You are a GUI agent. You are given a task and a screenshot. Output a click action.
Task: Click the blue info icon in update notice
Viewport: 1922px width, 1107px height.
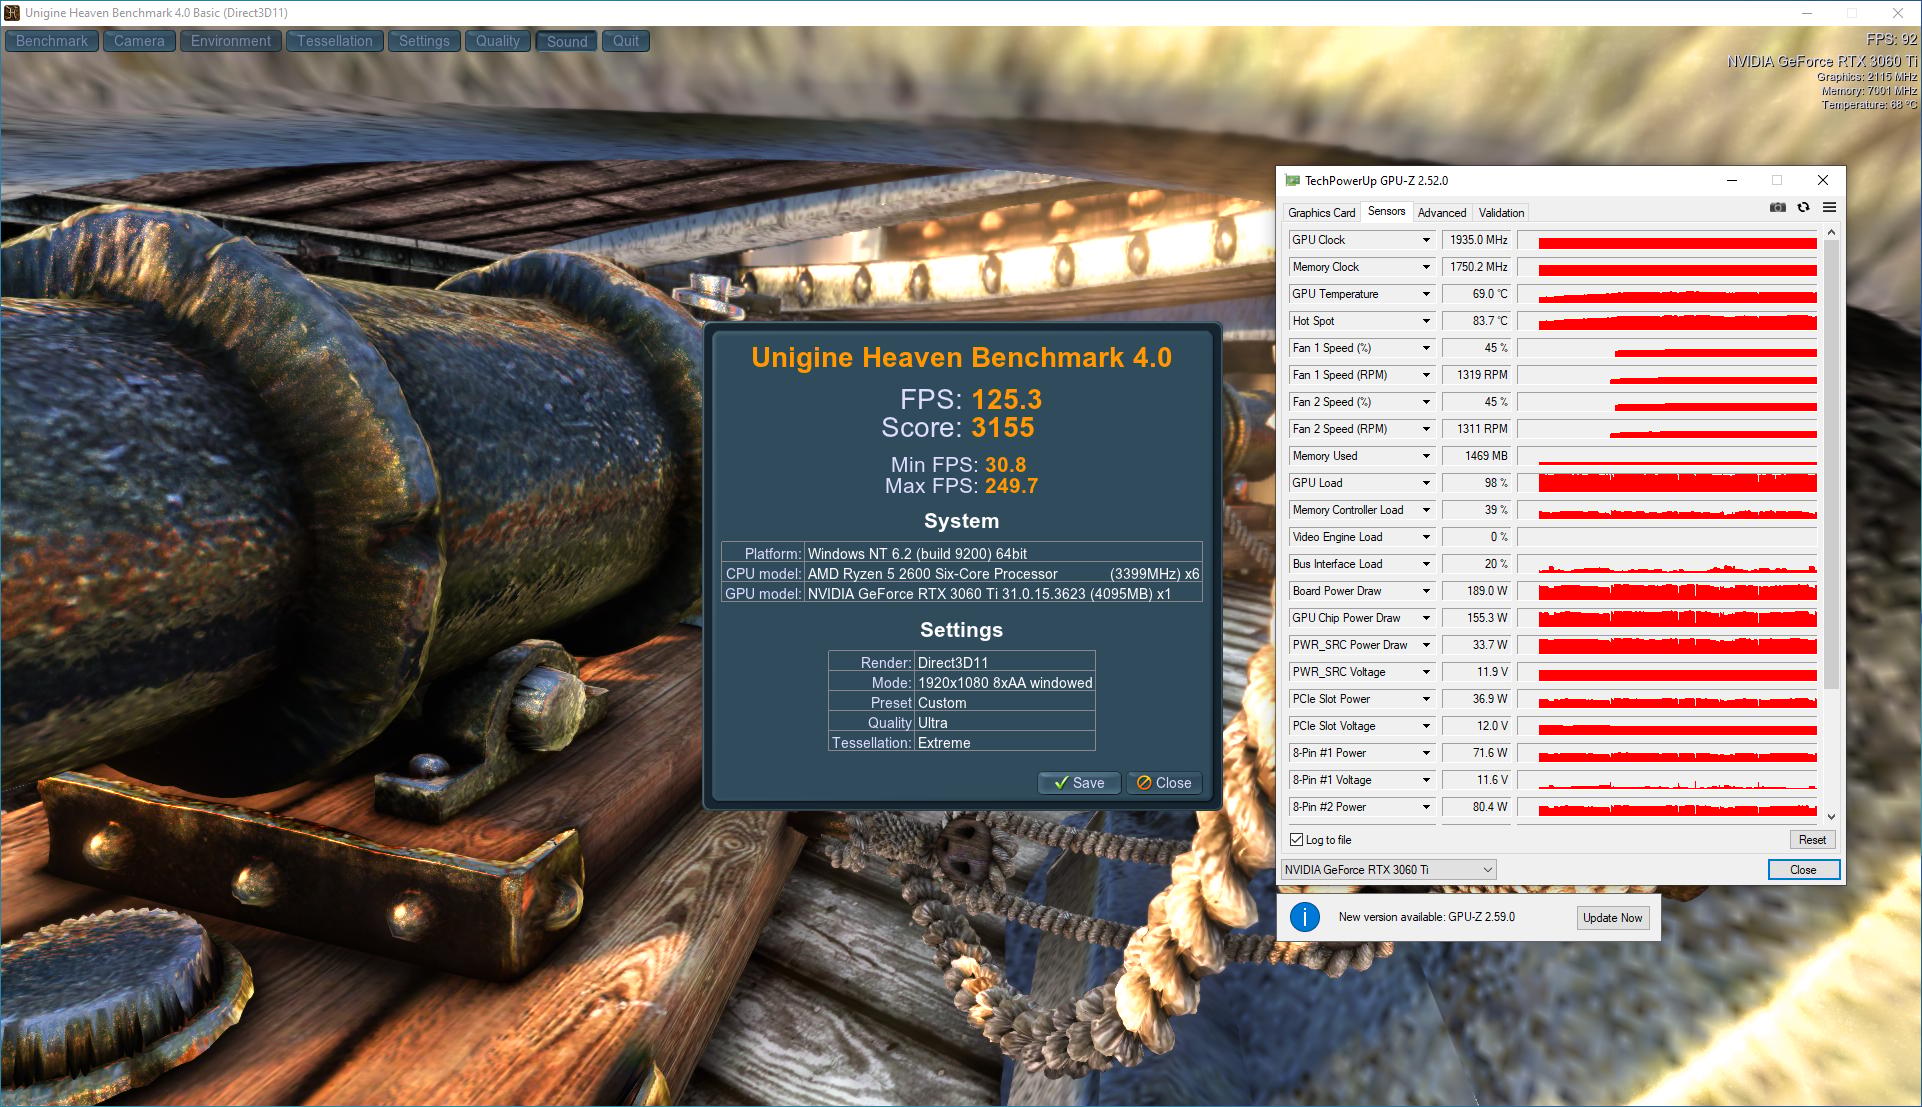[1304, 917]
